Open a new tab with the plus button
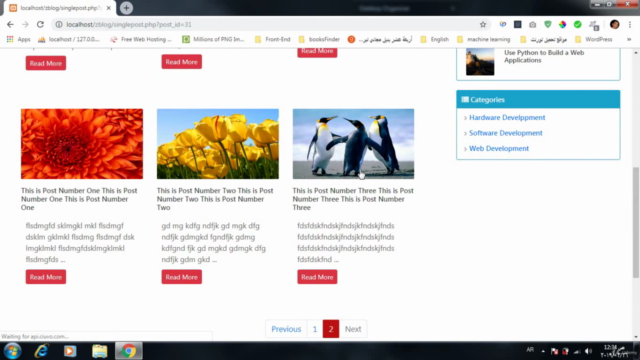640x360 pixels. pyautogui.click(x=126, y=8)
